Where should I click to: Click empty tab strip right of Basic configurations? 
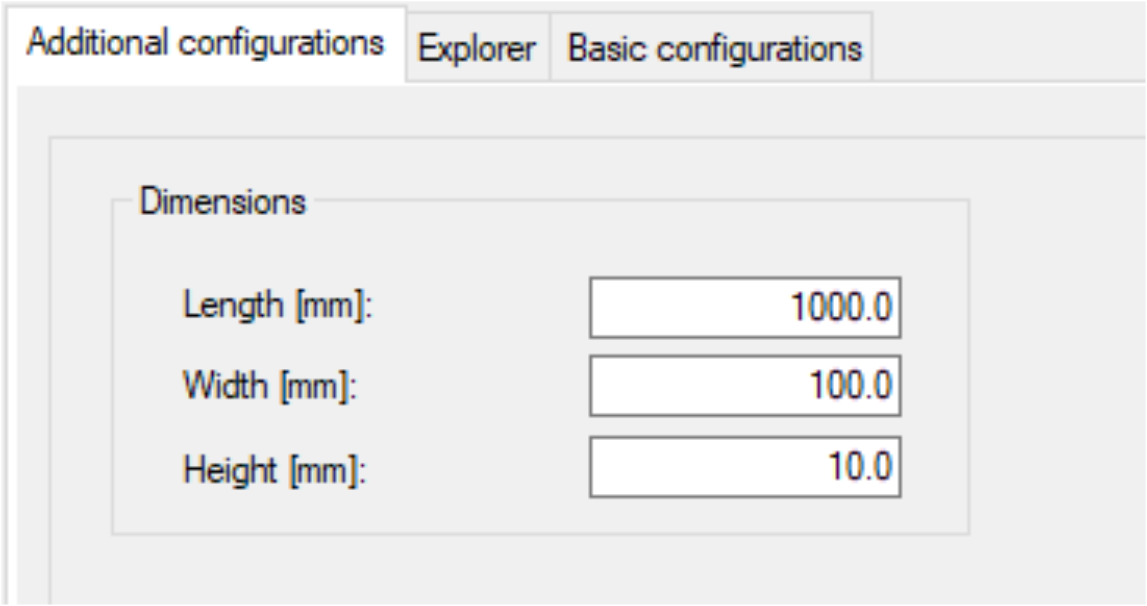click(x=1000, y=47)
